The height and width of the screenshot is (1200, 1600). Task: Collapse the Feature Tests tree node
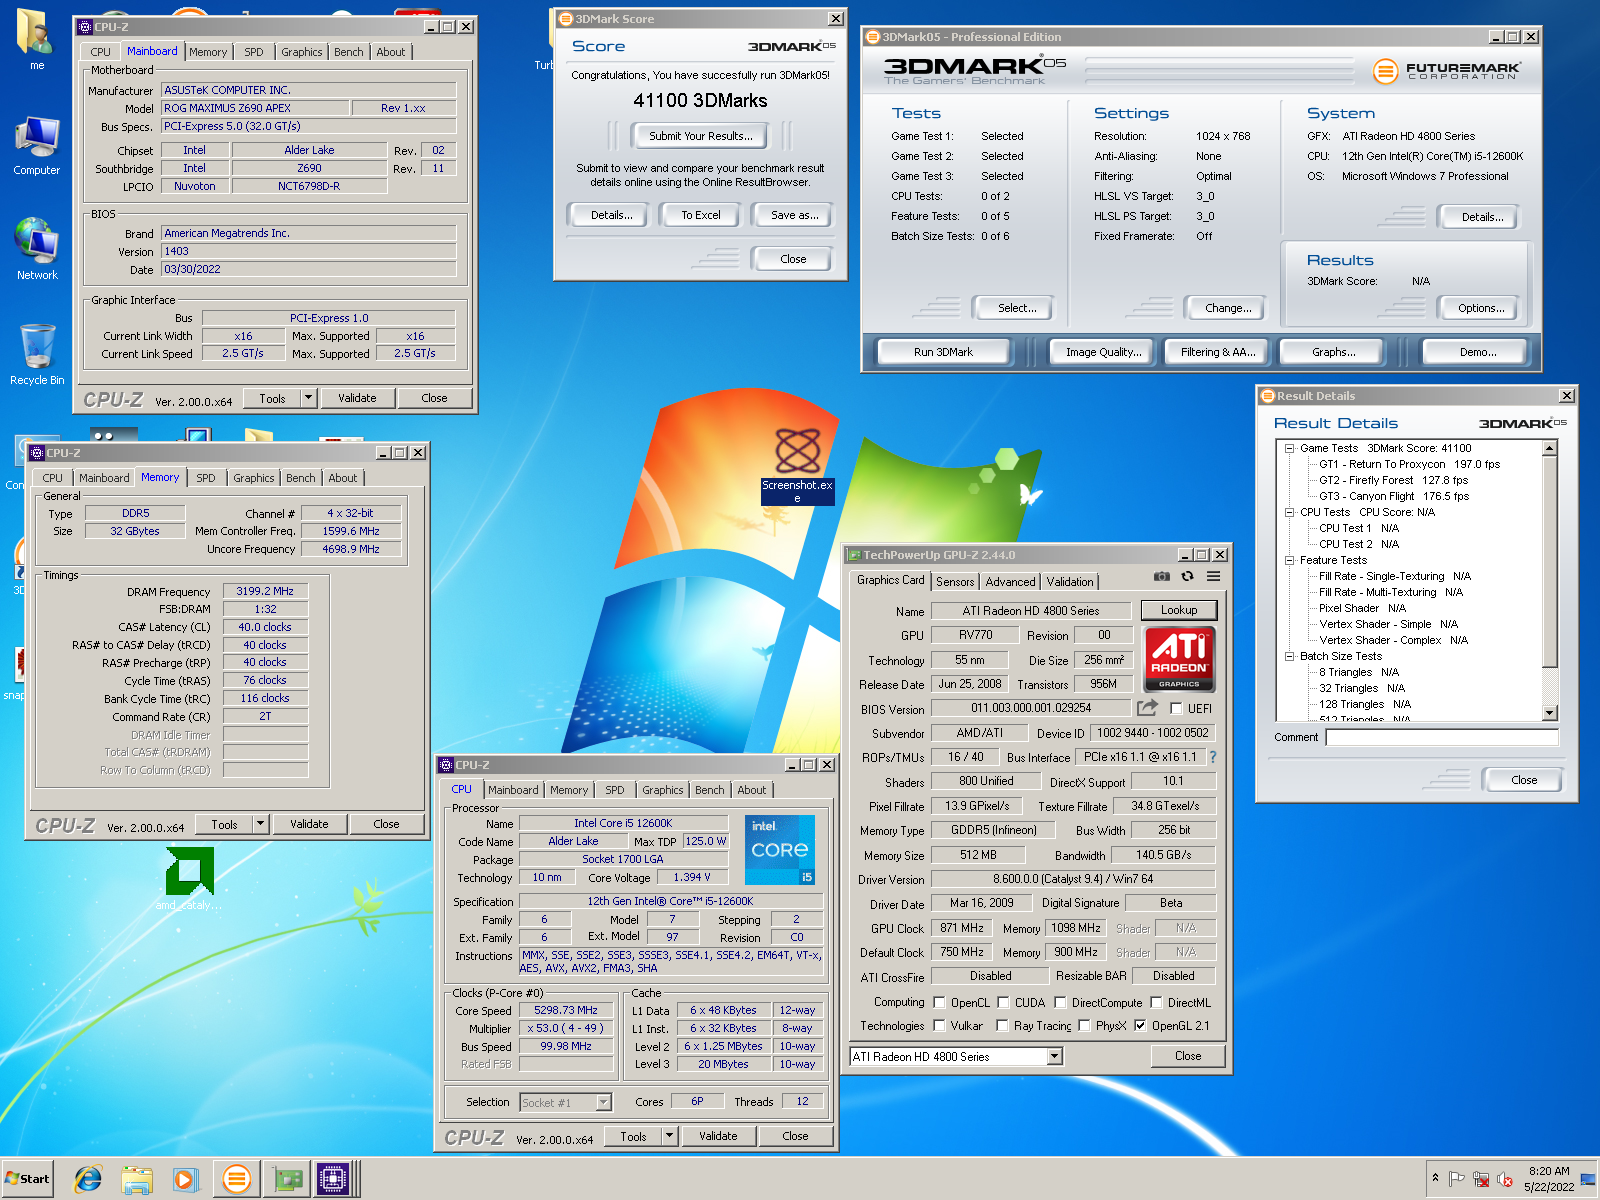[1290, 560]
